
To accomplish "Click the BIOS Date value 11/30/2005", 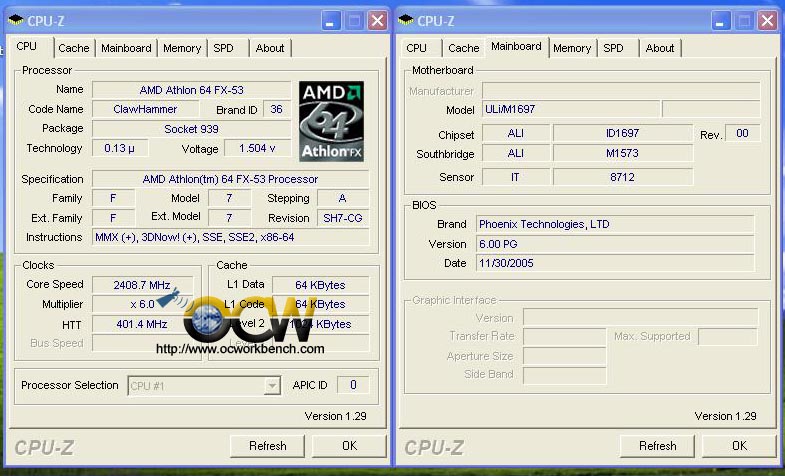I will point(615,263).
